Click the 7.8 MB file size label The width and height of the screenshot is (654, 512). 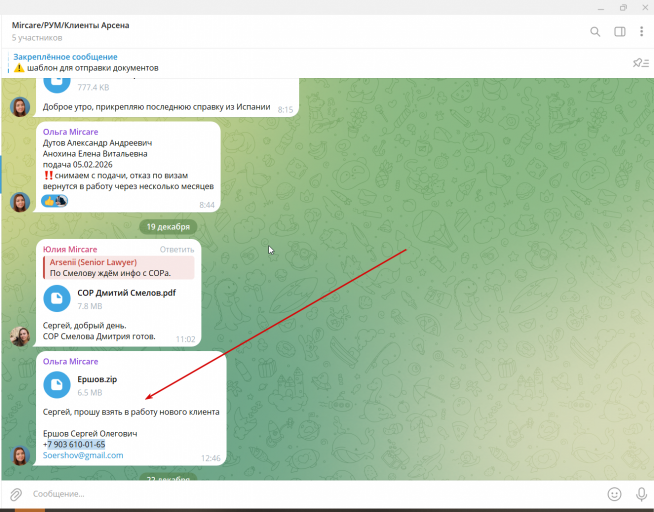[x=90, y=306]
